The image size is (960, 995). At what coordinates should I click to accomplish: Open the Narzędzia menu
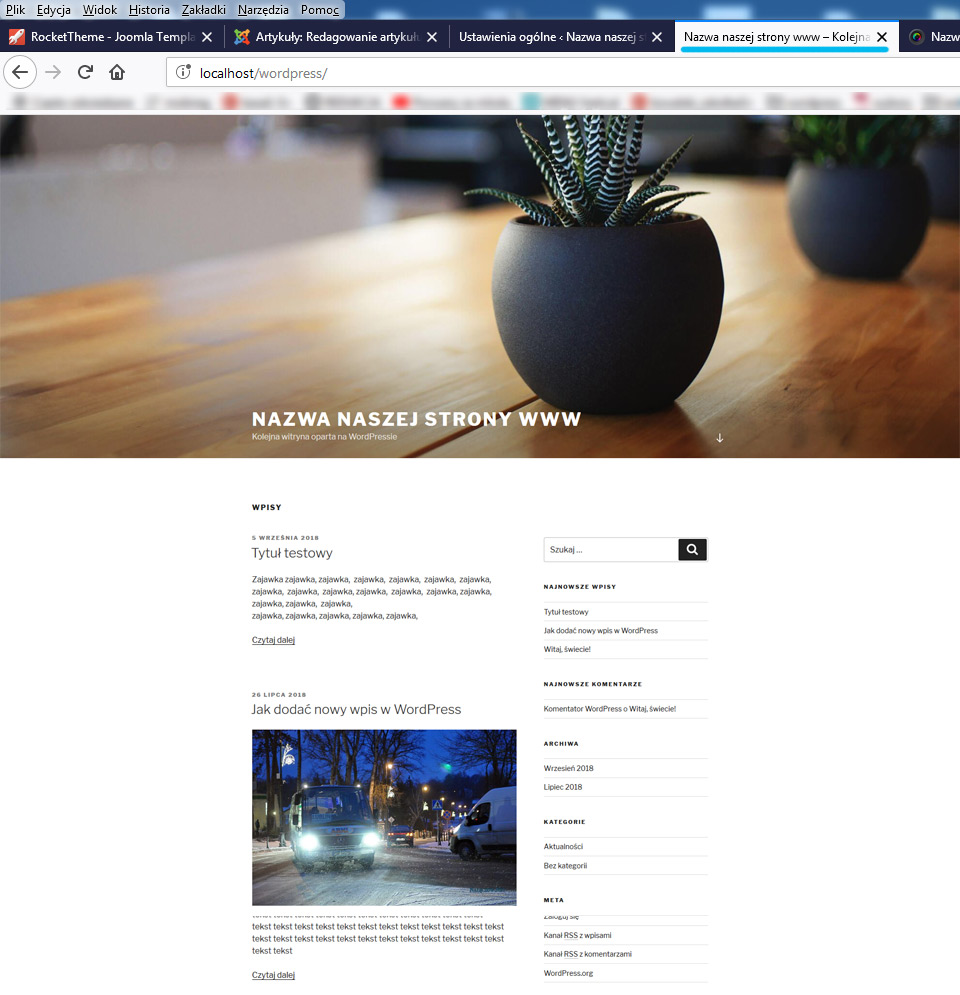[263, 10]
